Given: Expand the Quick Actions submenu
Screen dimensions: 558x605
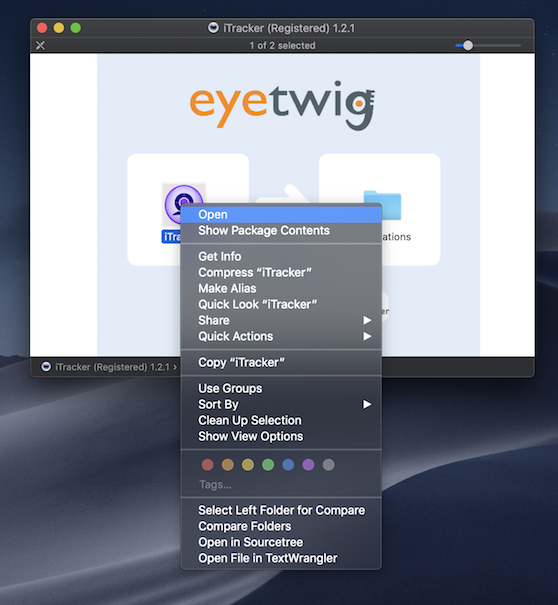Looking at the screenshot, I should click(x=281, y=336).
